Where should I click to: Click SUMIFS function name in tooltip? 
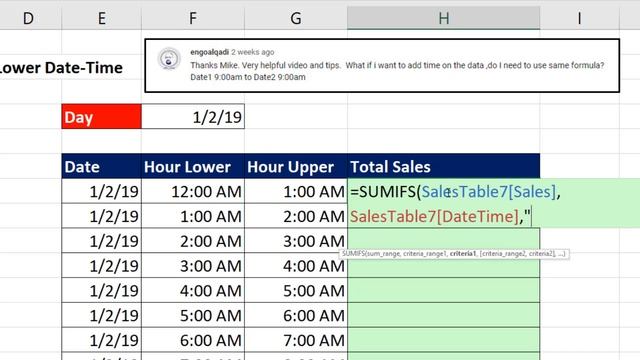(x=353, y=254)
